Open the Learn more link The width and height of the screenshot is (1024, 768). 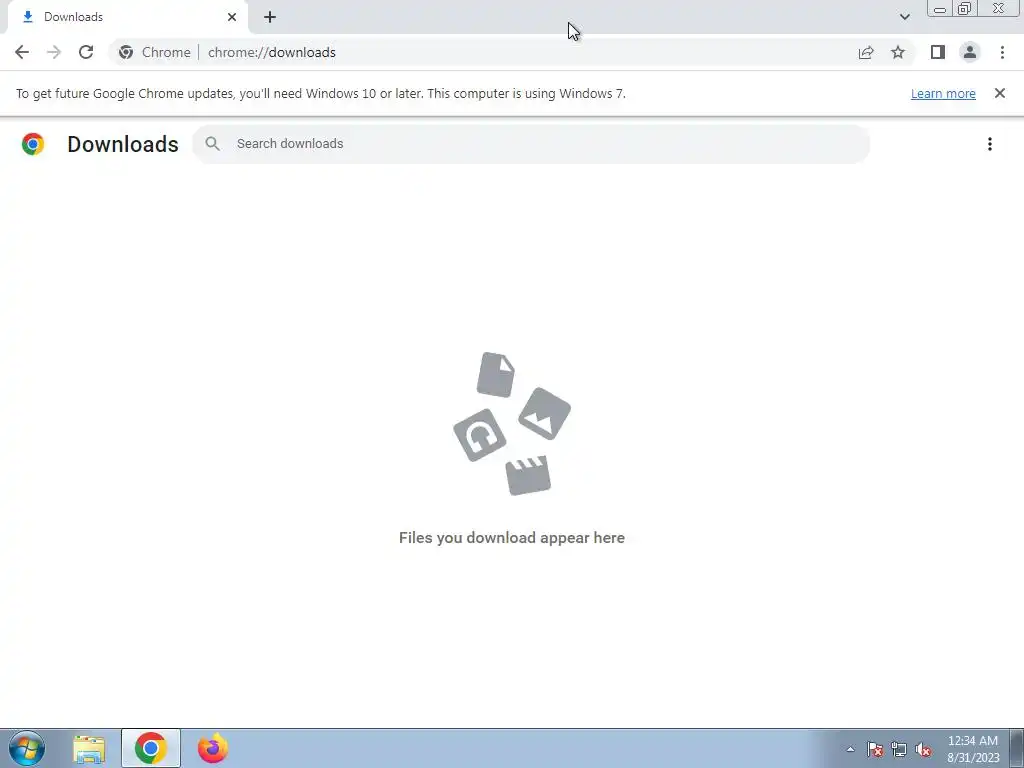[943, 93]
